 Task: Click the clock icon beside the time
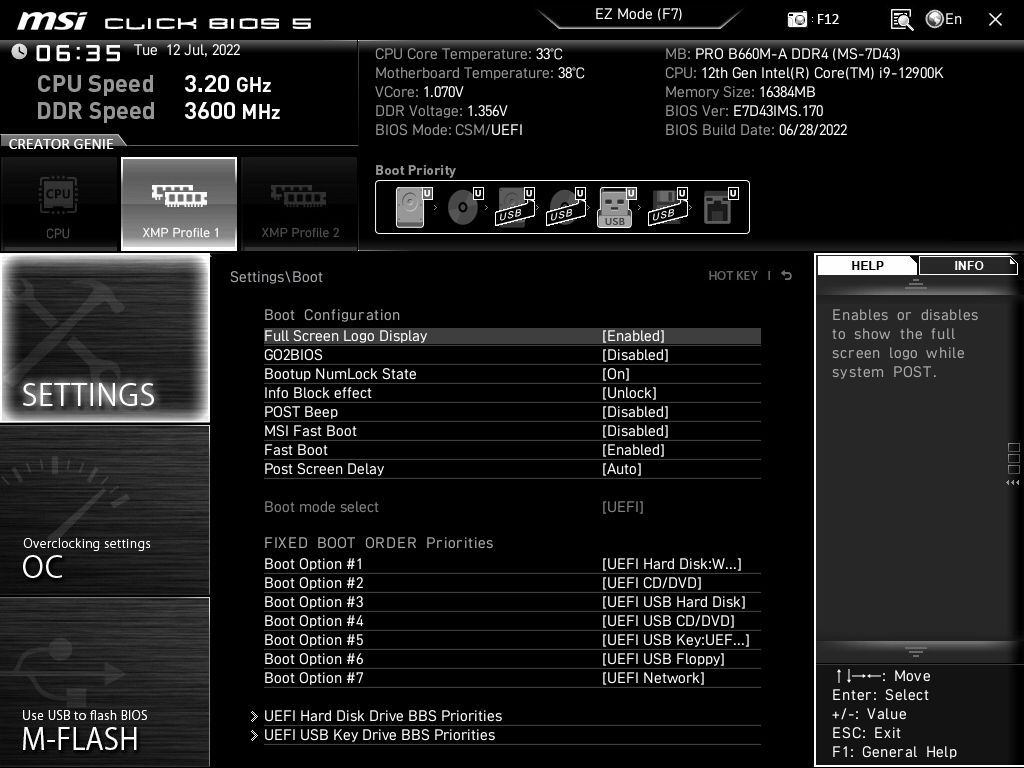tap(19, 52)
